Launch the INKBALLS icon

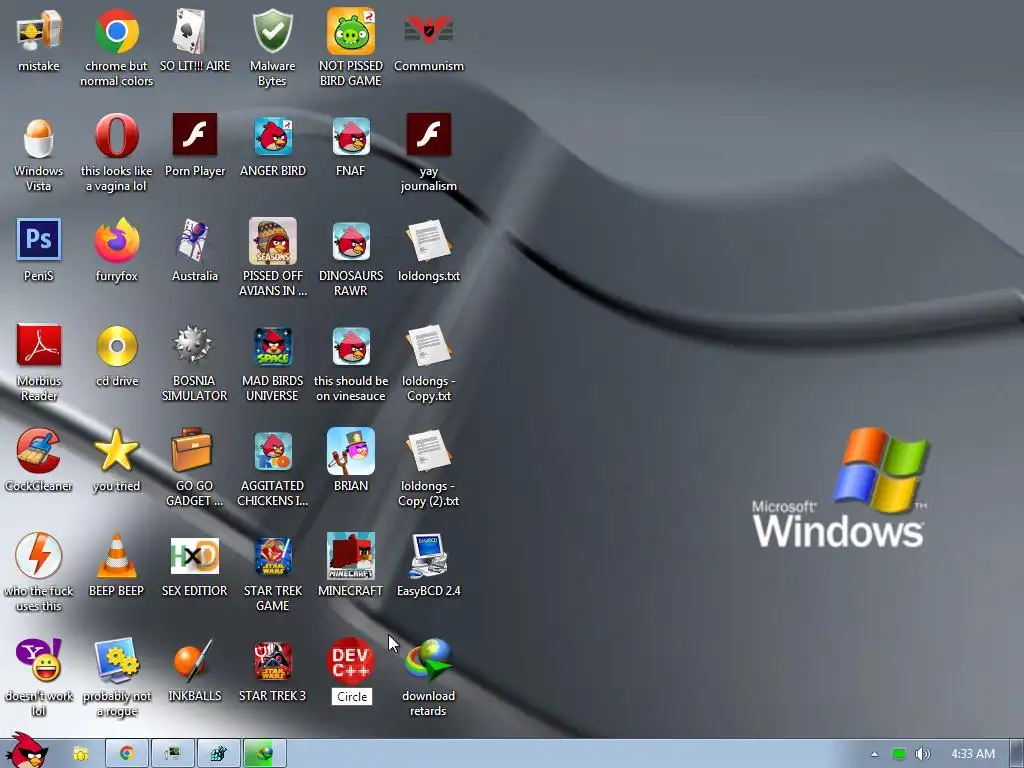[x=194, y=661]
